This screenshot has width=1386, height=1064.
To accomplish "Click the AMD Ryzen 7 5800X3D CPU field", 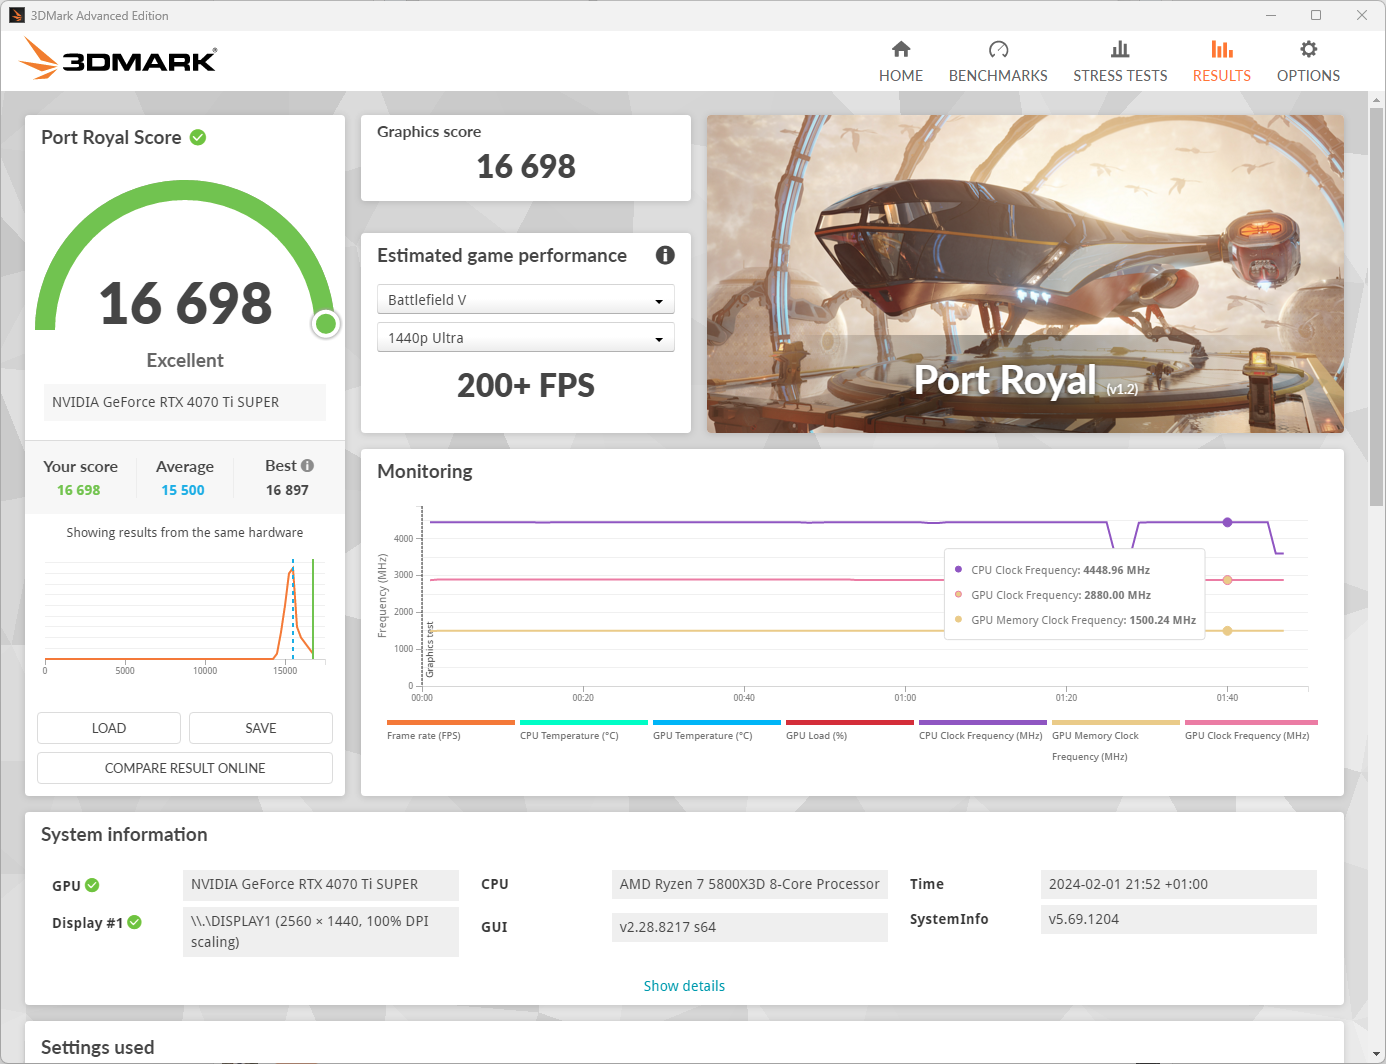I will pyautogui.click(x=750, y=884).
